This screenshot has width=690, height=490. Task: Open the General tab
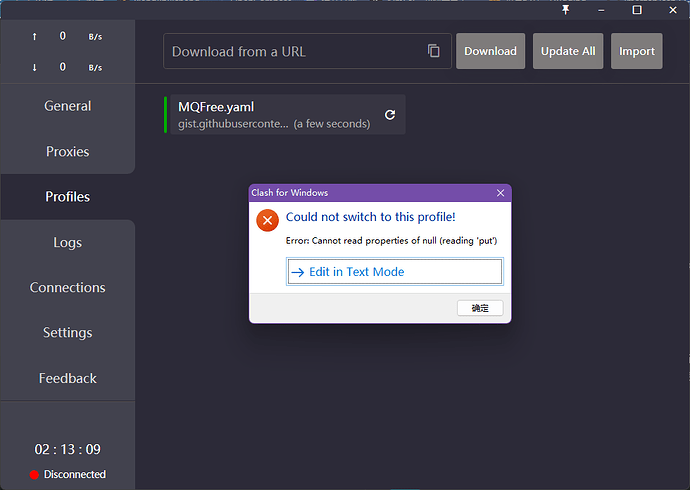coord(68,106)
